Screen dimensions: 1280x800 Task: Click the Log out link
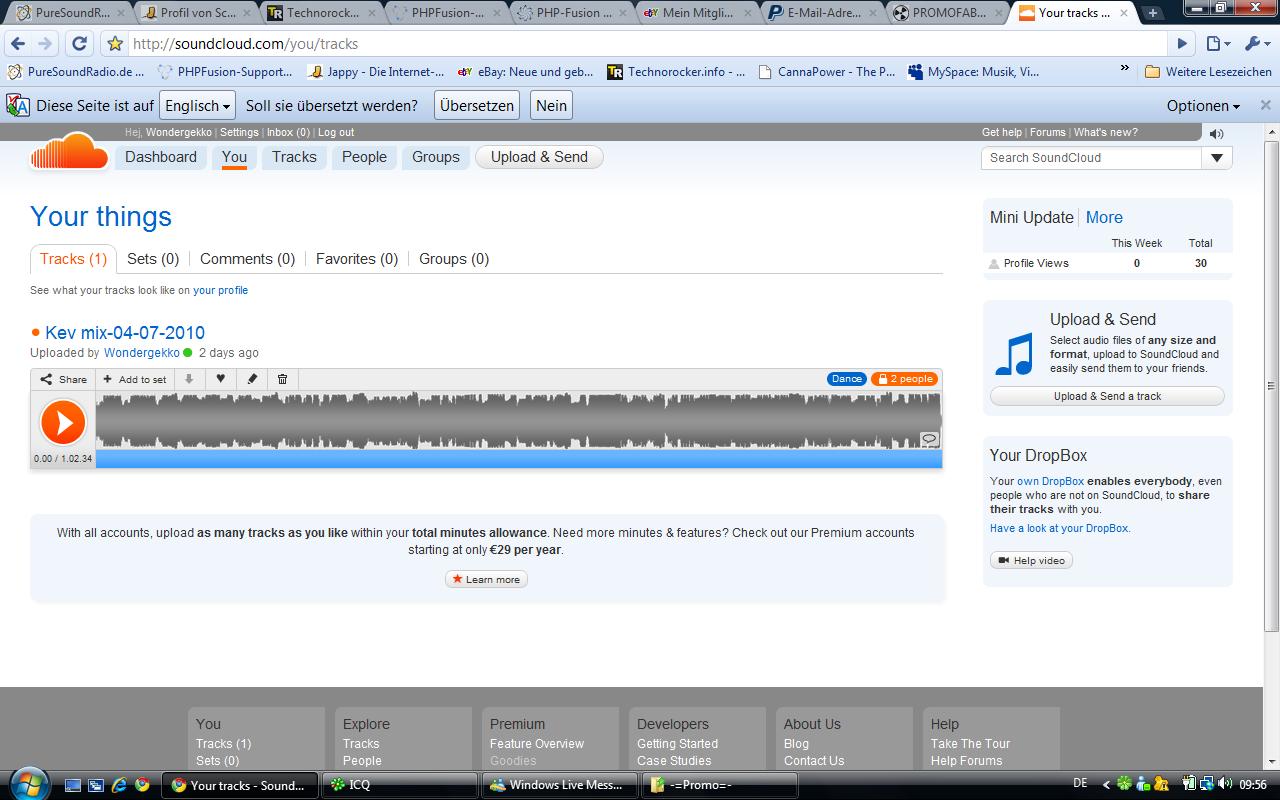336,132
